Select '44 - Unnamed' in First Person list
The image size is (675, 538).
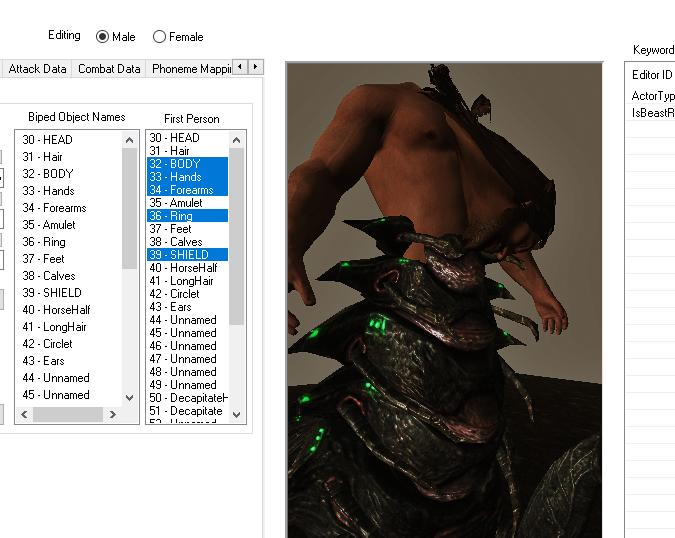[188, 320]
